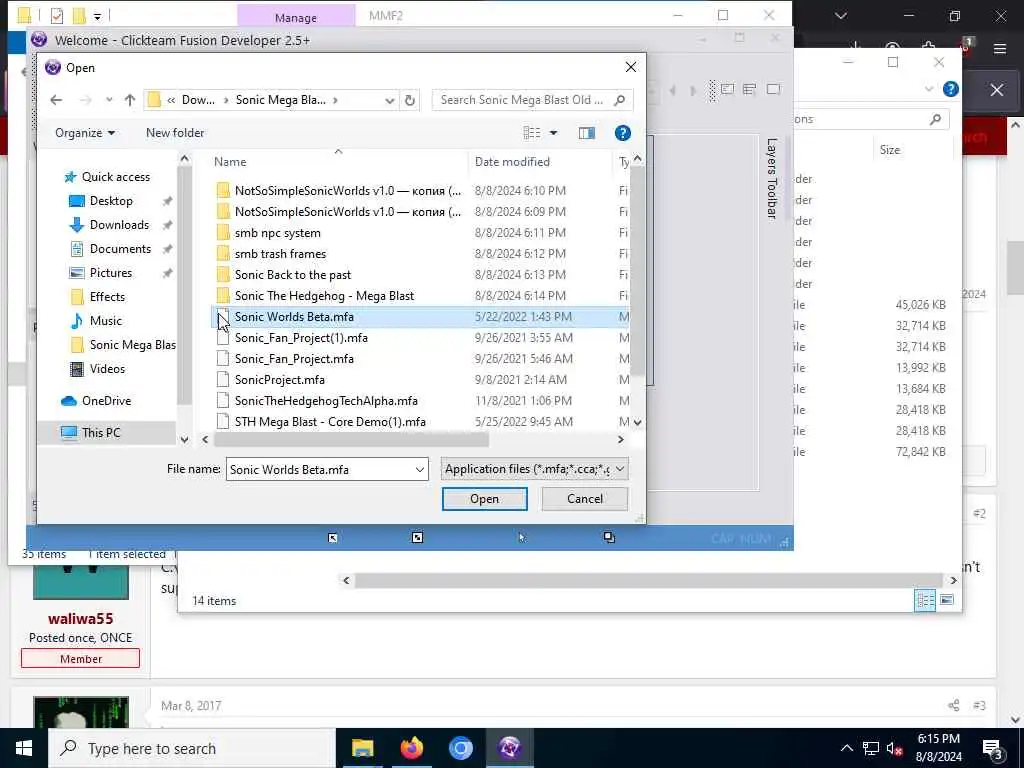Click the Clickteam Fusion taskbar icon

point(509,748)
